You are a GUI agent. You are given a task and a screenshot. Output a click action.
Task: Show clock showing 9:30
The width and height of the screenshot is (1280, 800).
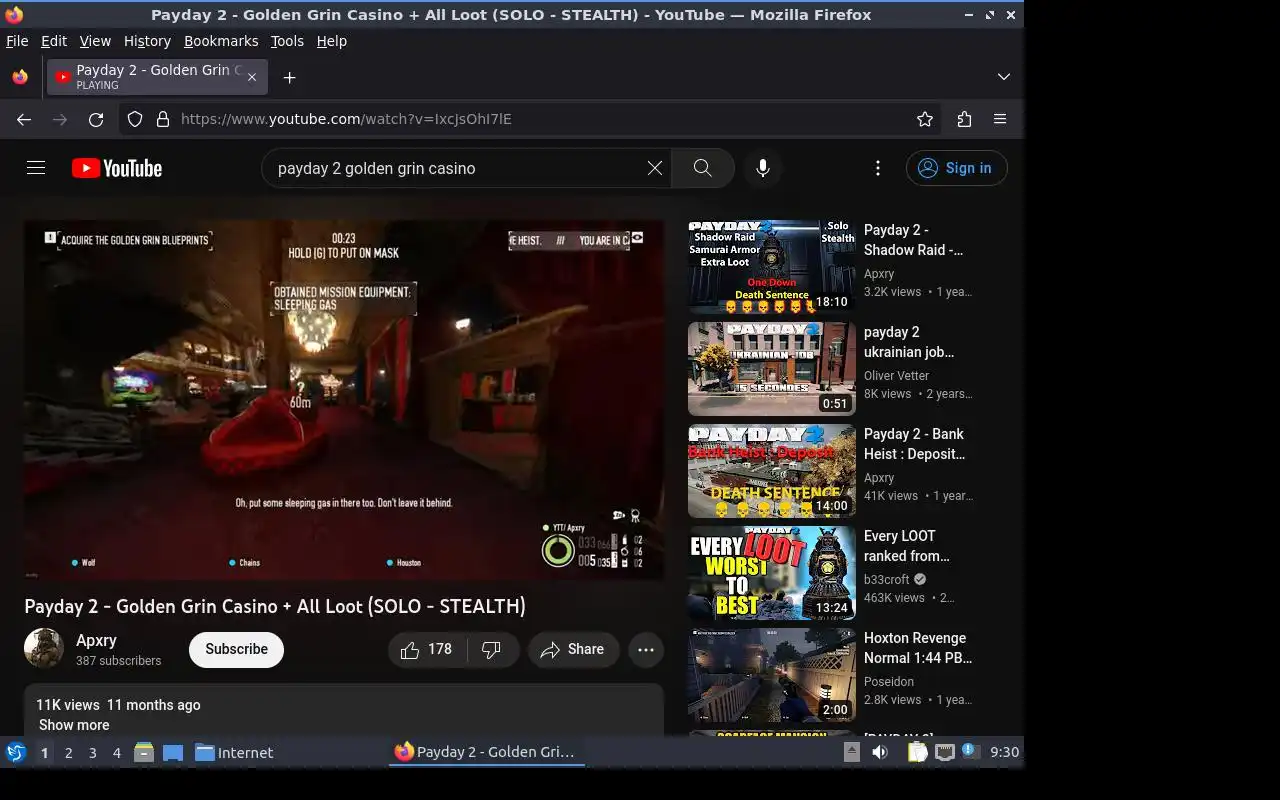coord(1004,752)
